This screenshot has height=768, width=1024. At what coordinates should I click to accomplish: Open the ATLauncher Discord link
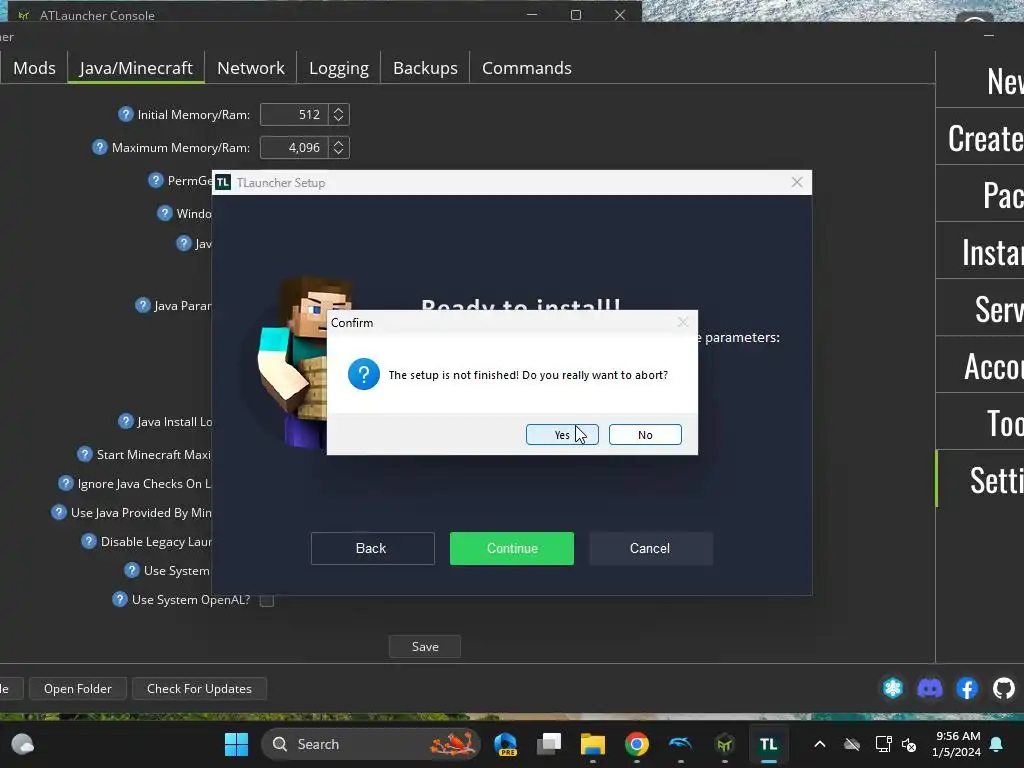tap(929, 688)
